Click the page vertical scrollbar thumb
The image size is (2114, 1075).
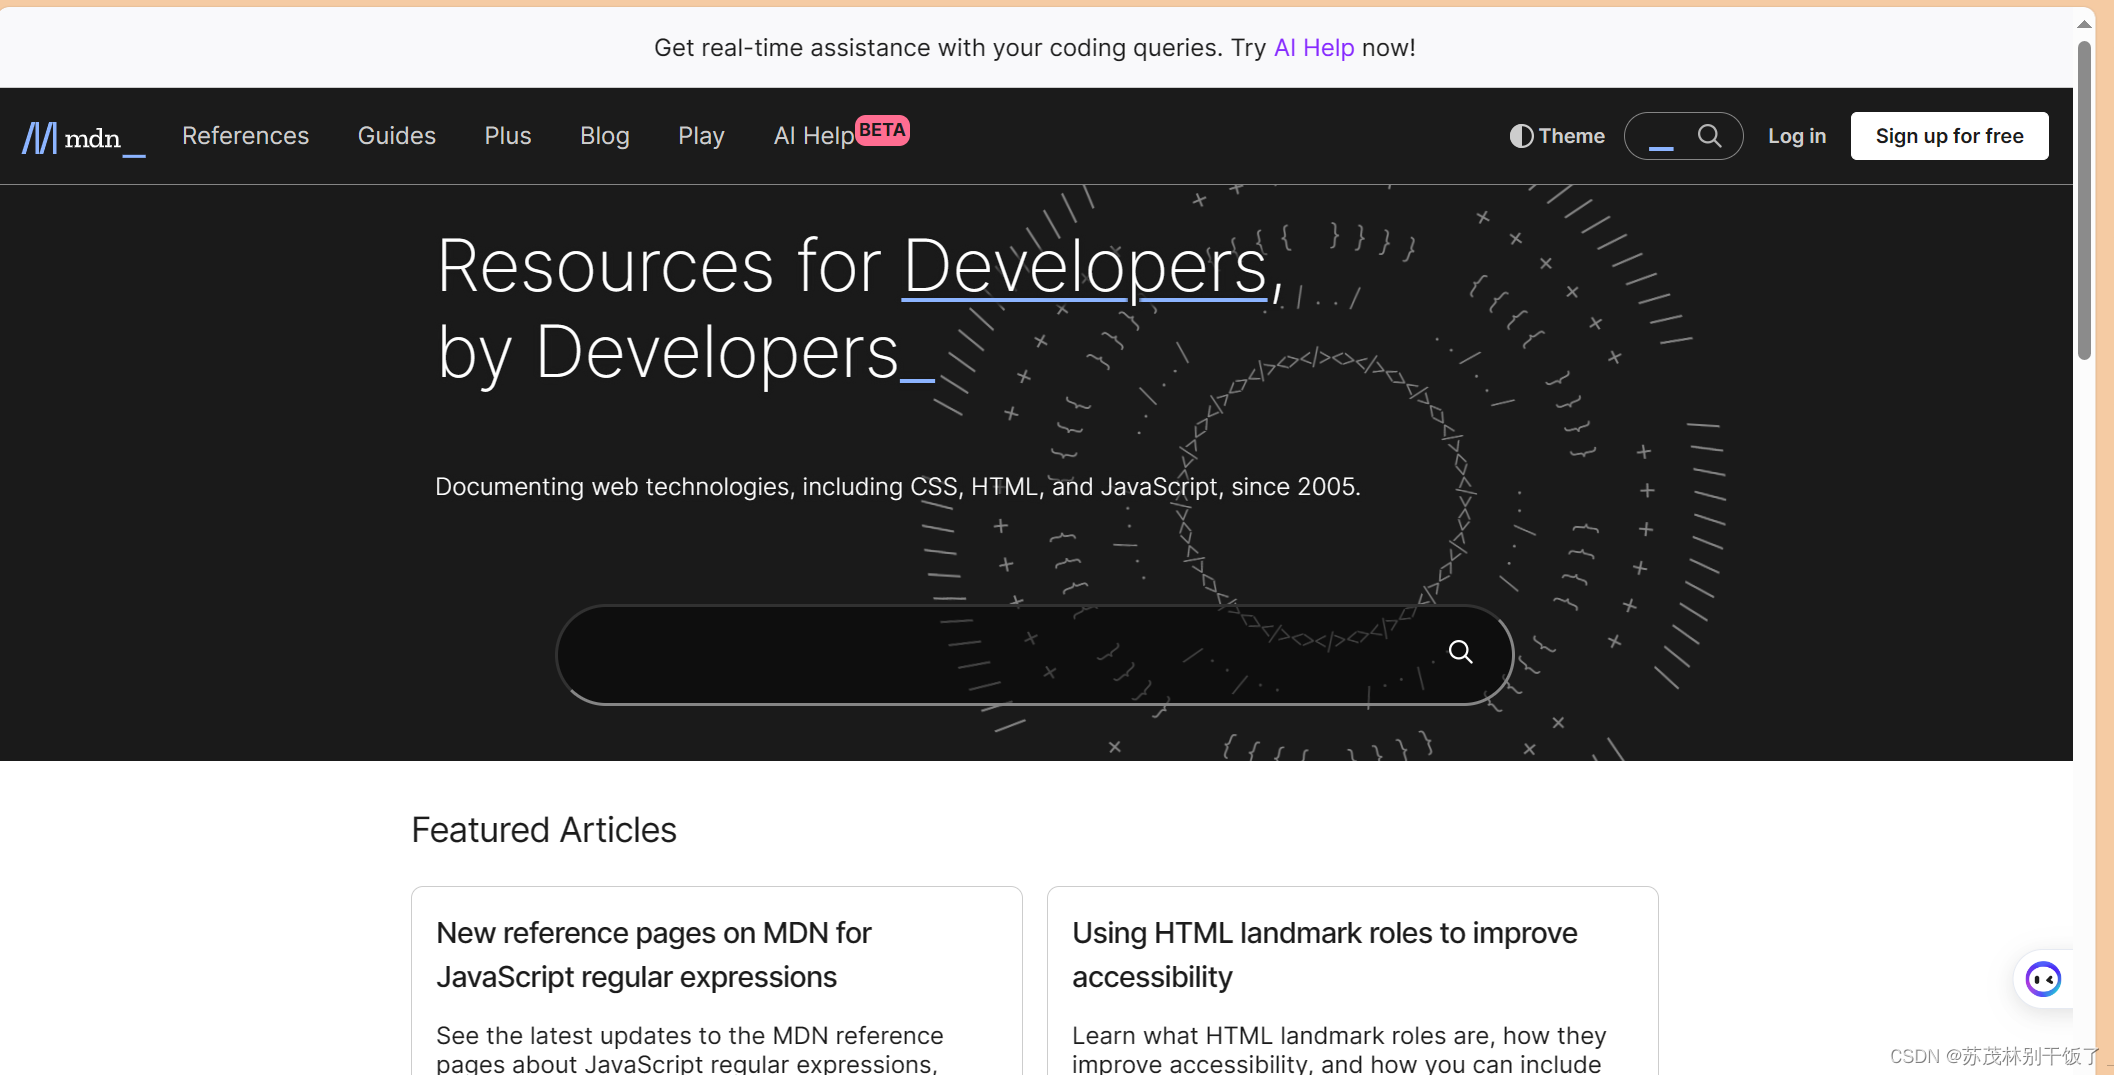pos(2084,200)
